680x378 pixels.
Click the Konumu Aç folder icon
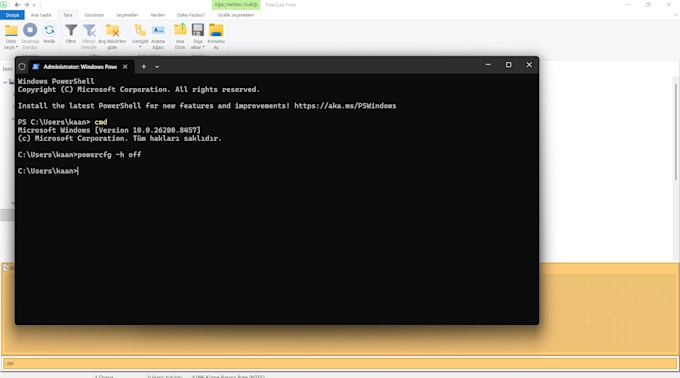(216, 30)
